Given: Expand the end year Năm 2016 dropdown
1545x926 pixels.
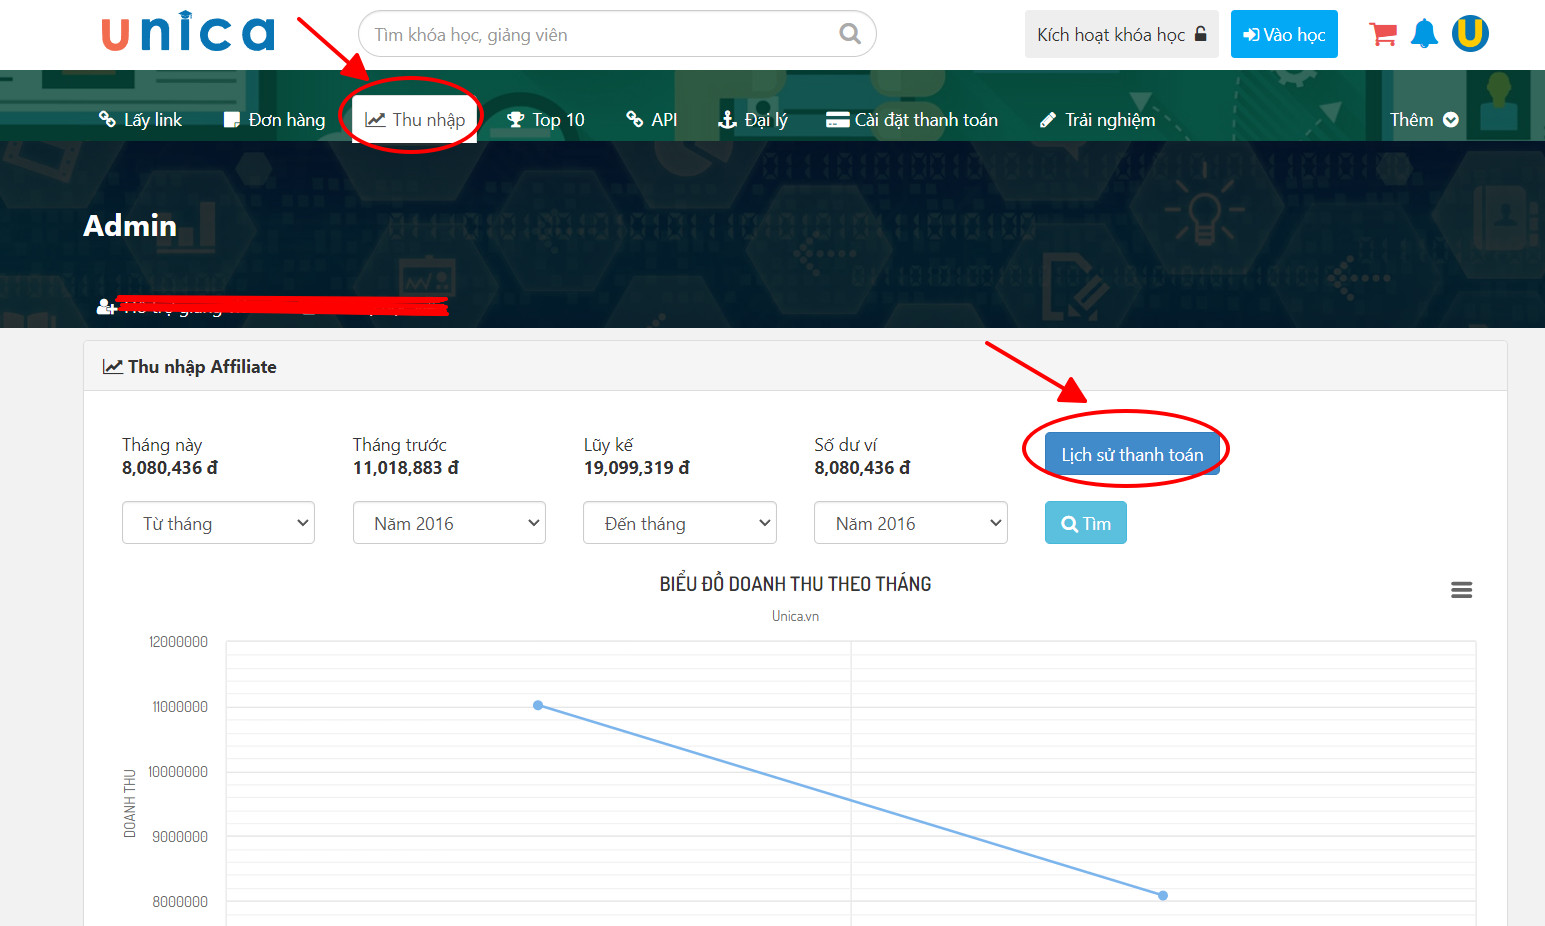Looking at the screenshot, I should tap(911, 523).
